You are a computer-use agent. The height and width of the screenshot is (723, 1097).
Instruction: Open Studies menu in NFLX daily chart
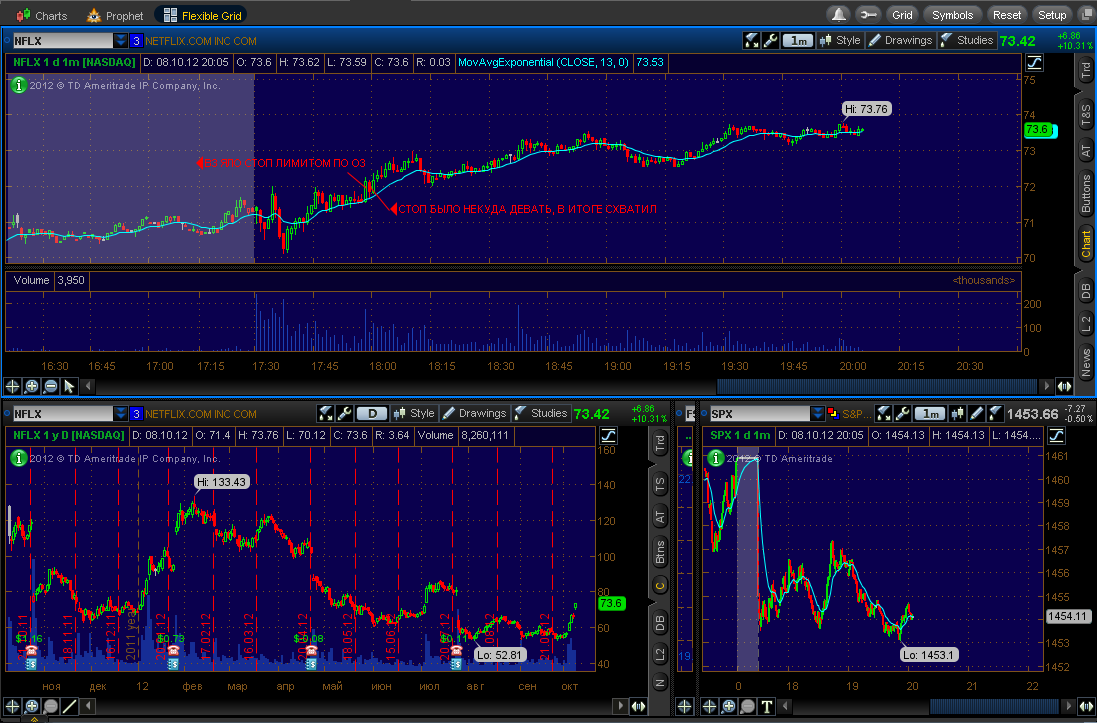click(541, 414)
